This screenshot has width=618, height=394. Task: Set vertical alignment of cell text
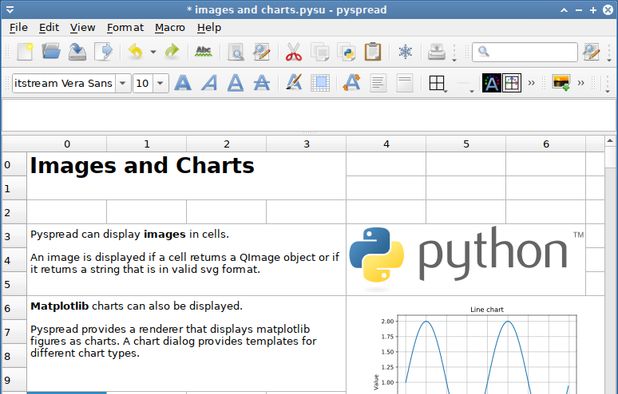pos(404,83)
